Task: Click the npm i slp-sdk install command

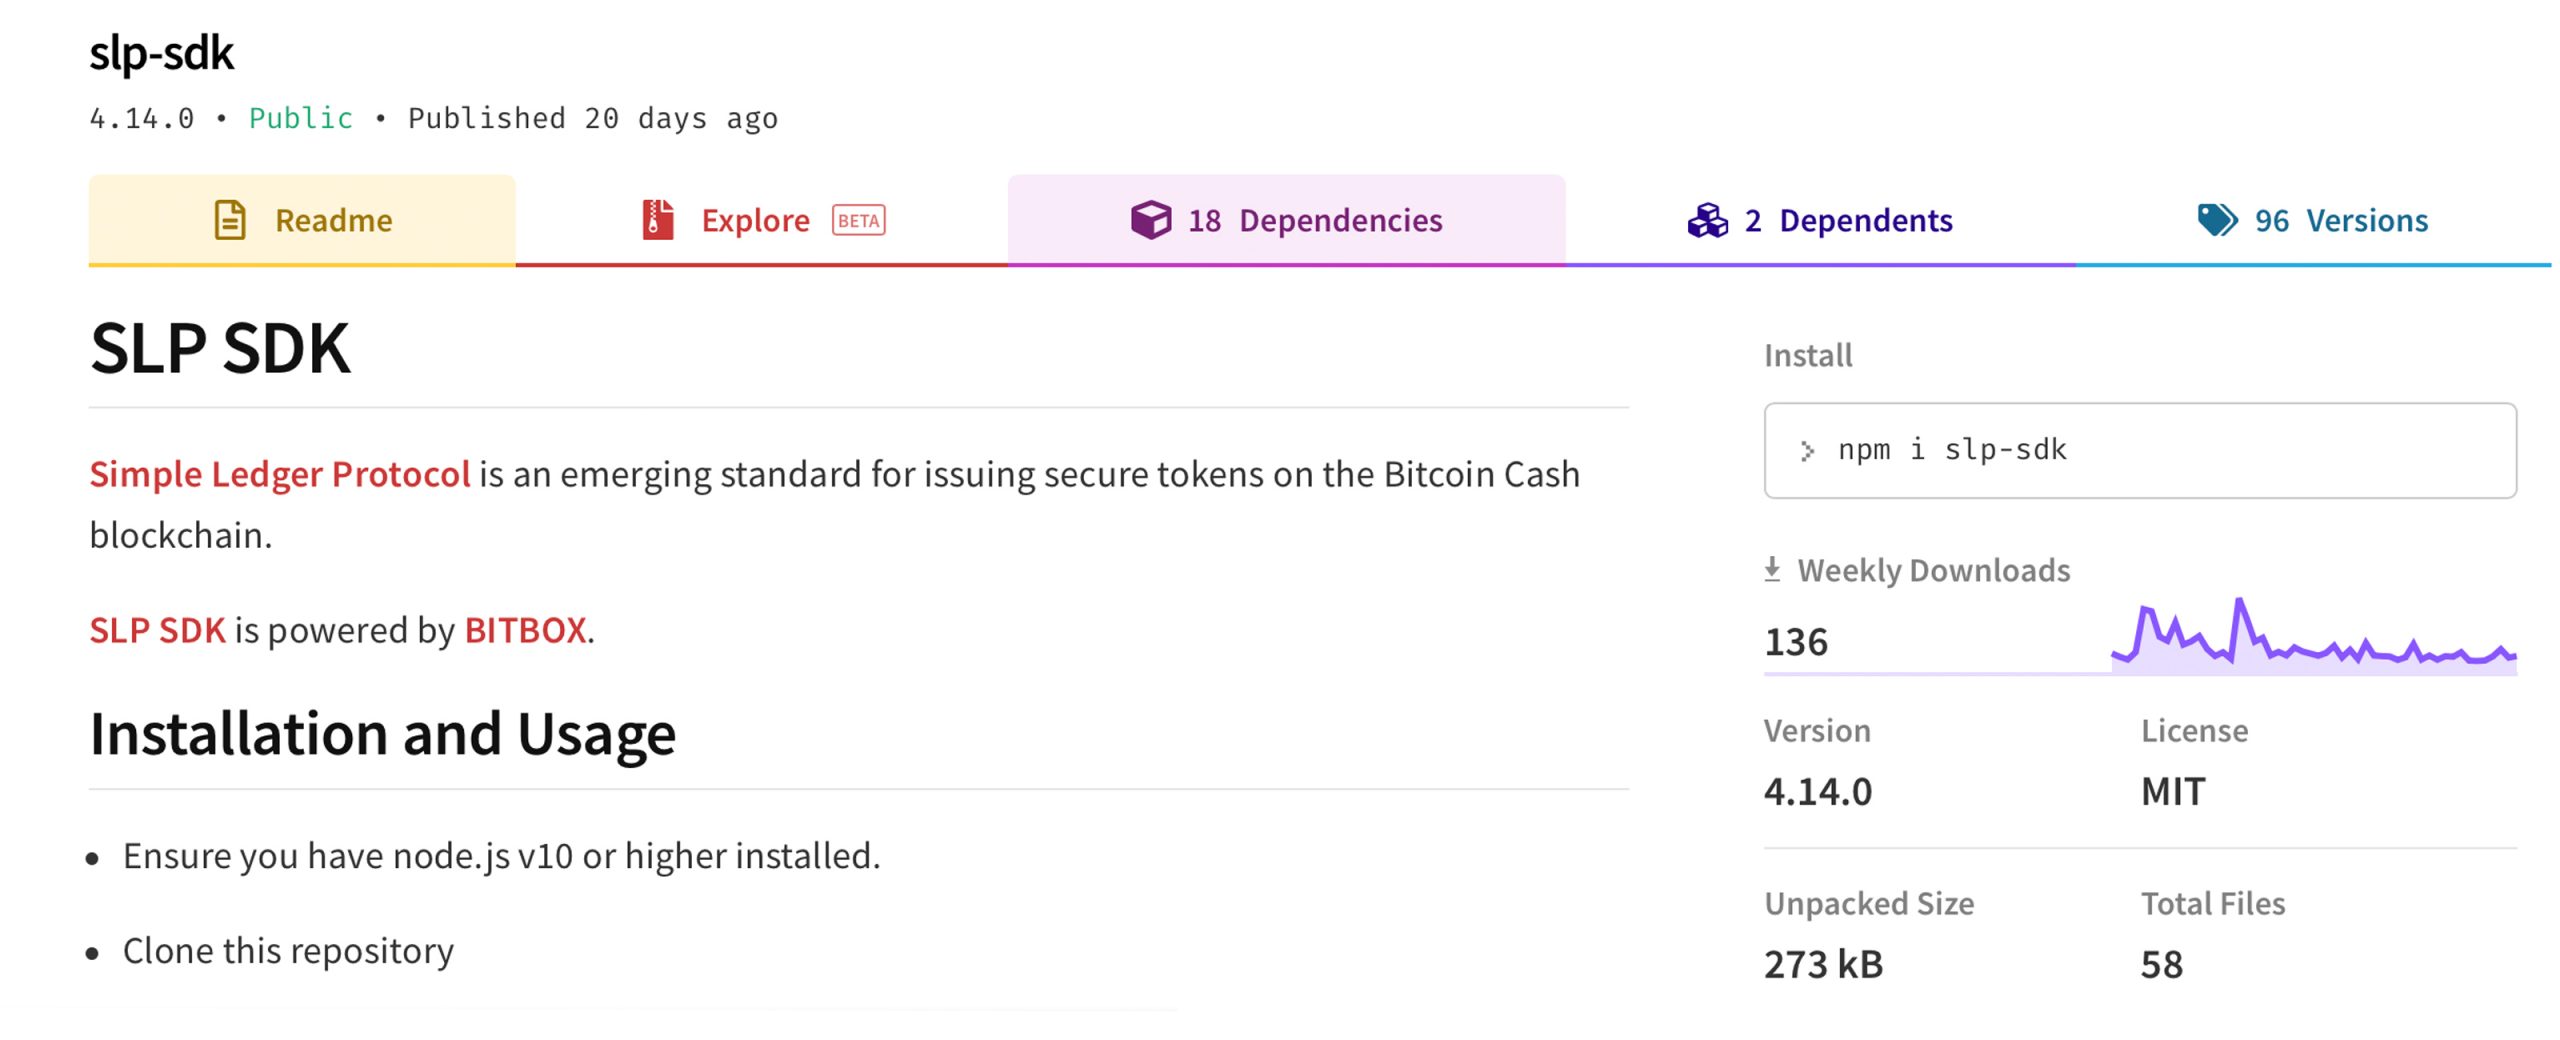Action: (1950, 449)
